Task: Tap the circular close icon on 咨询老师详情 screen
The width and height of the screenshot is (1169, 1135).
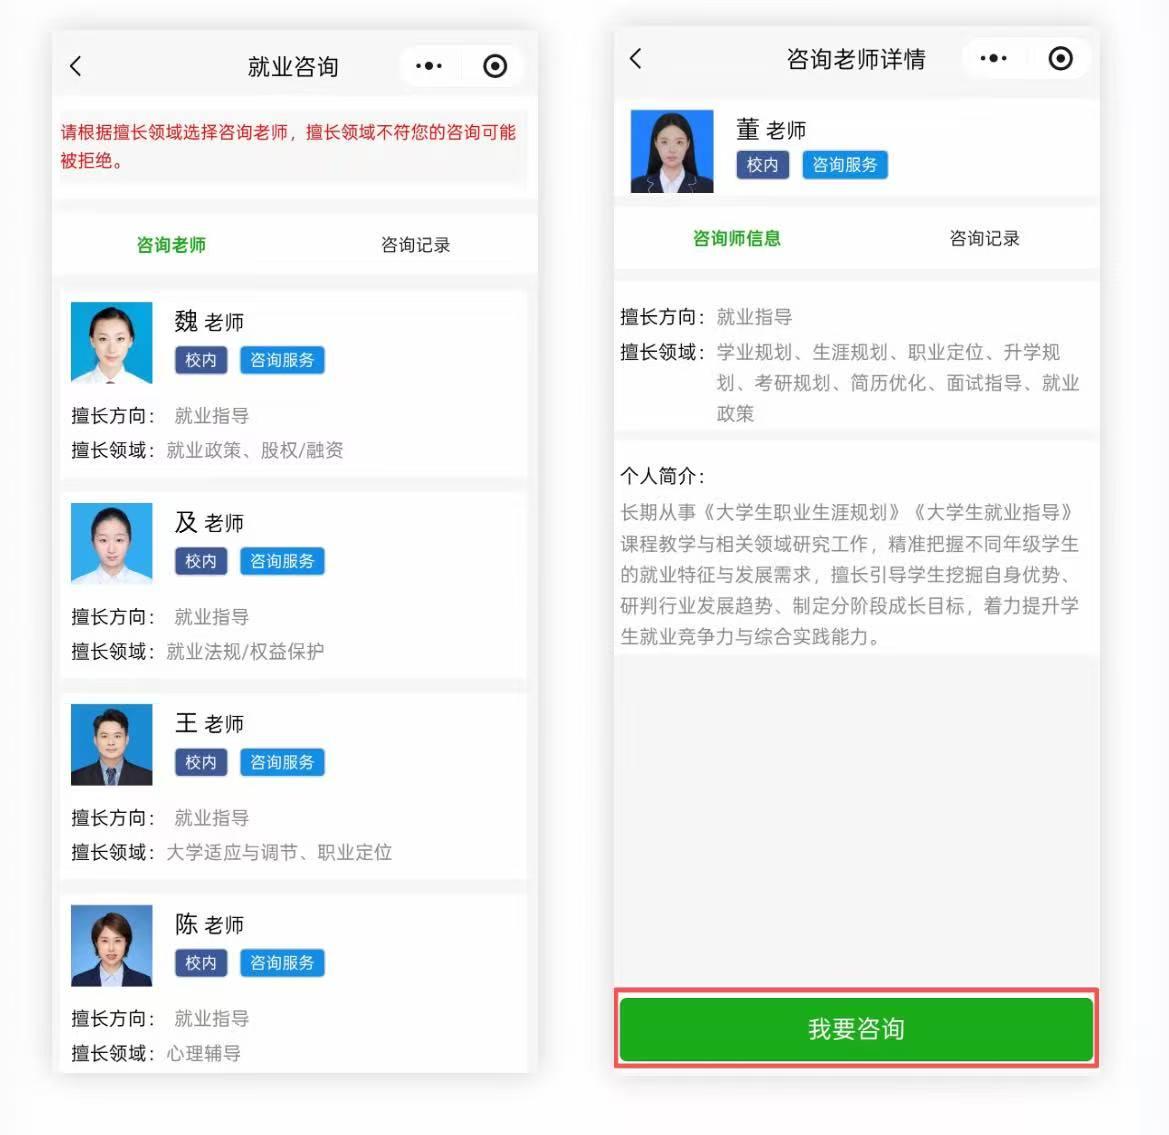Action: (x=1060, y=58)
